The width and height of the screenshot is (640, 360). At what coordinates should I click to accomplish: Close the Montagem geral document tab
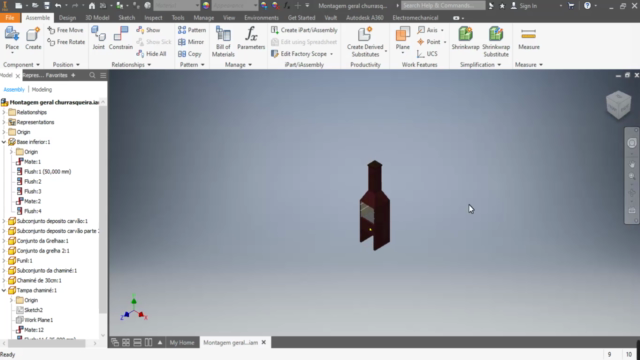coord(264,342)
